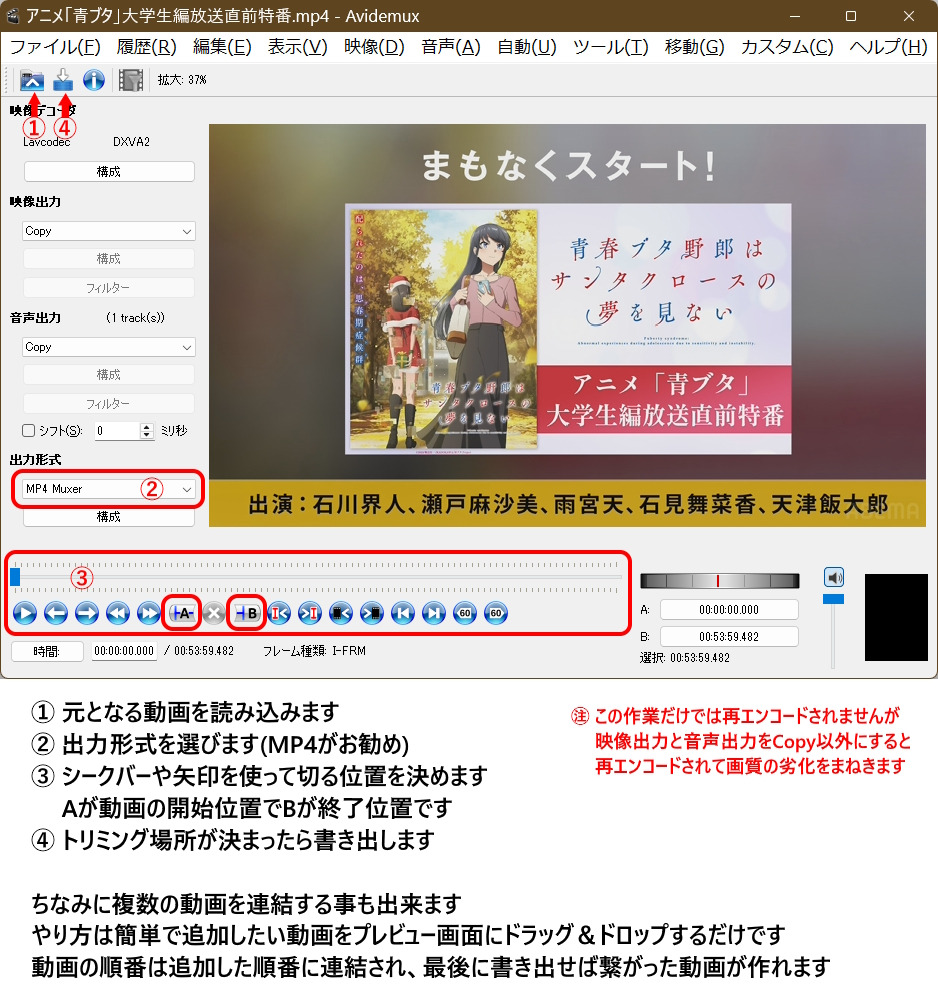Click the フレーム種類: I-FRM label
938x1000 pixels.
tap(314, 651)
